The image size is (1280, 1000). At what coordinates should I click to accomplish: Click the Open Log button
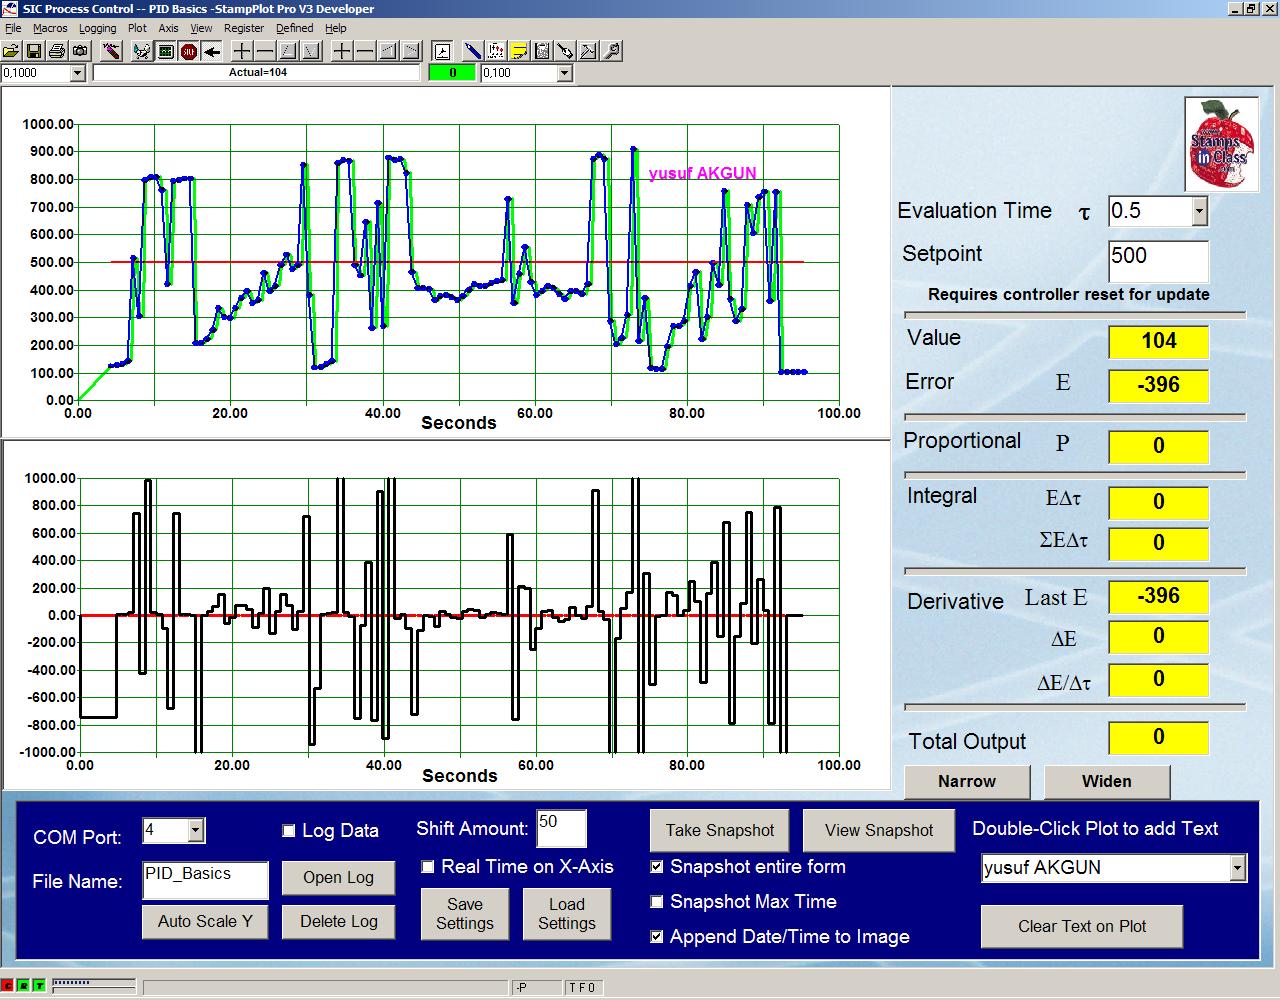pos(338,877)
